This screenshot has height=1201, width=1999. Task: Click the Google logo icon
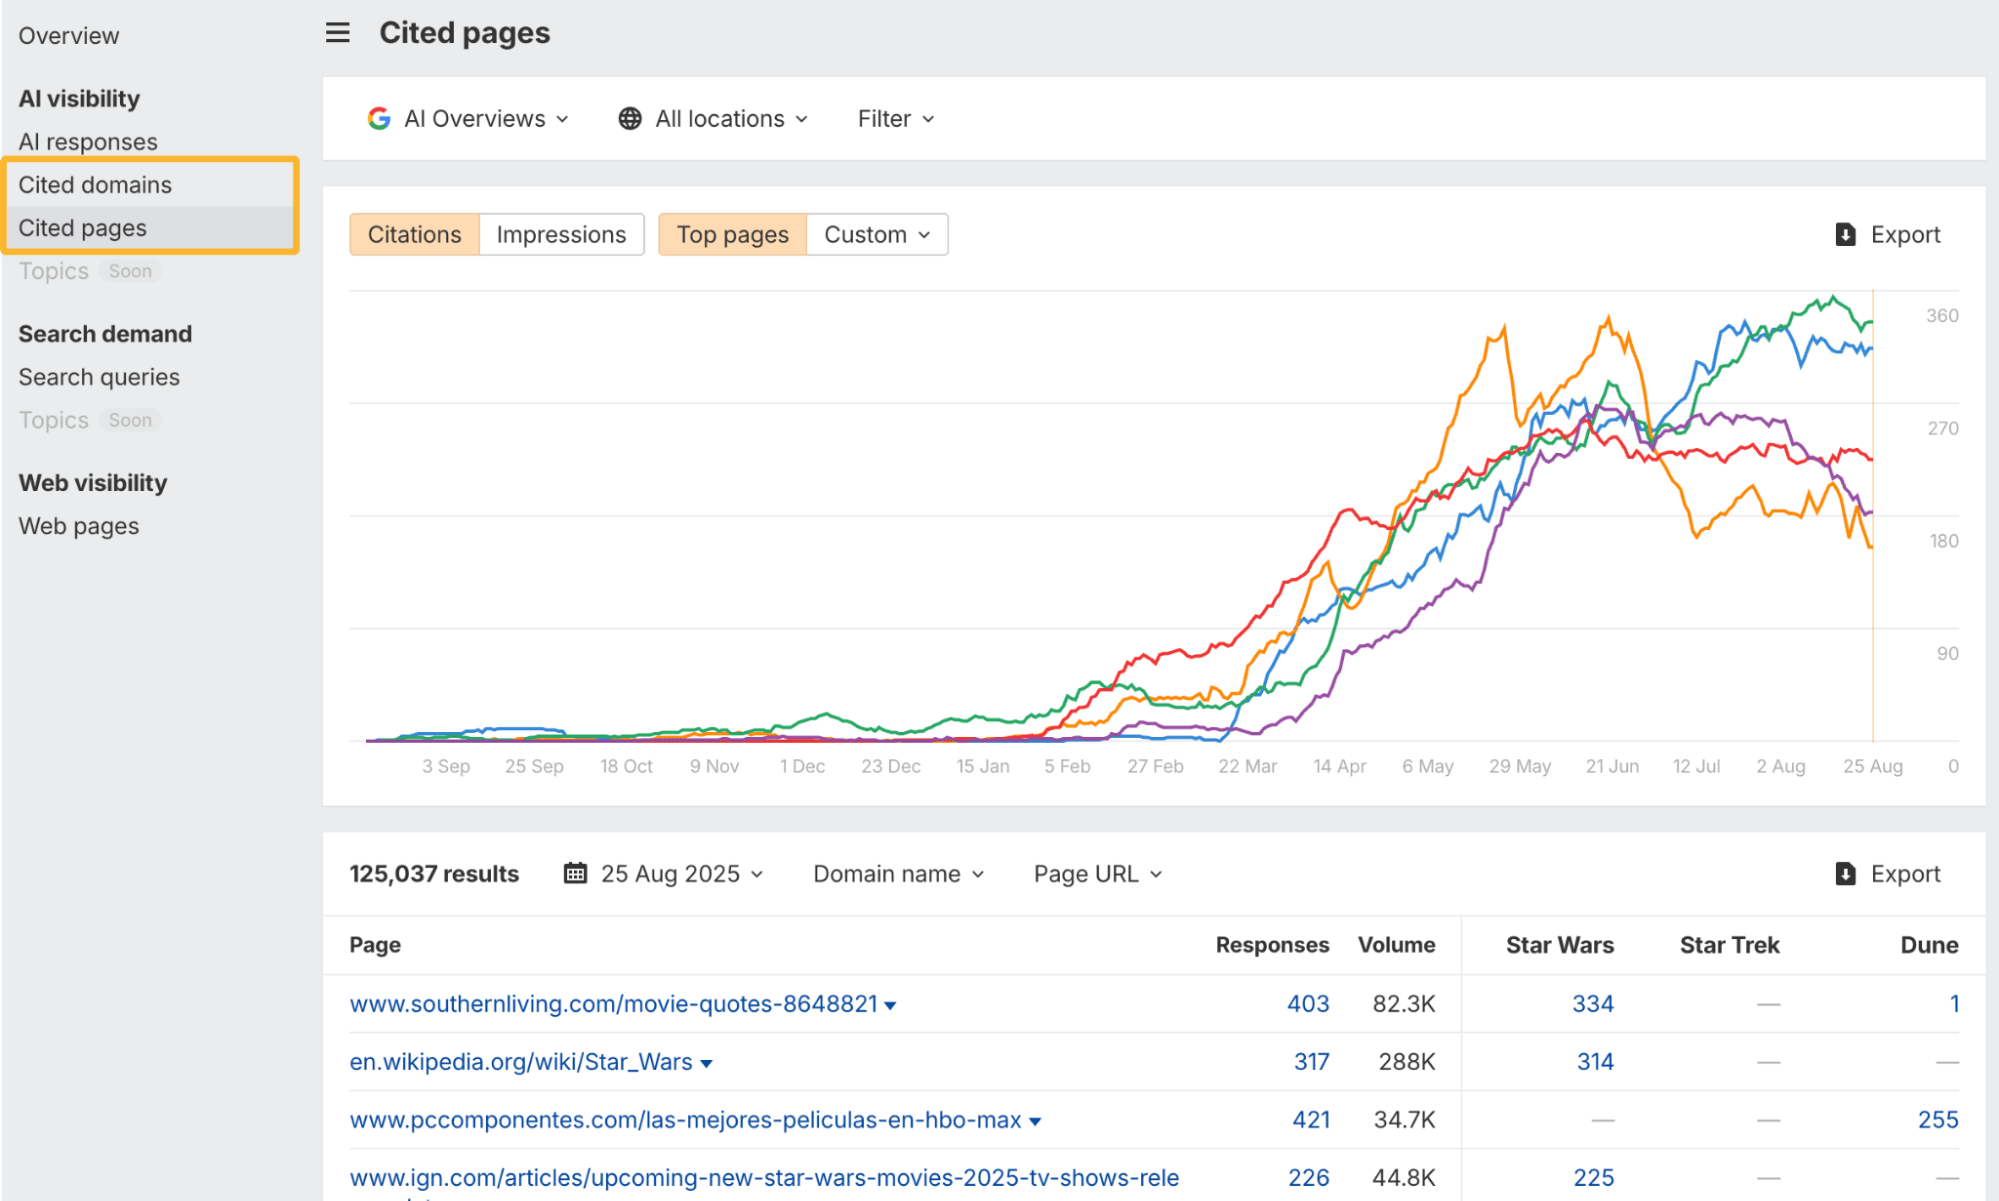(379, 119)
